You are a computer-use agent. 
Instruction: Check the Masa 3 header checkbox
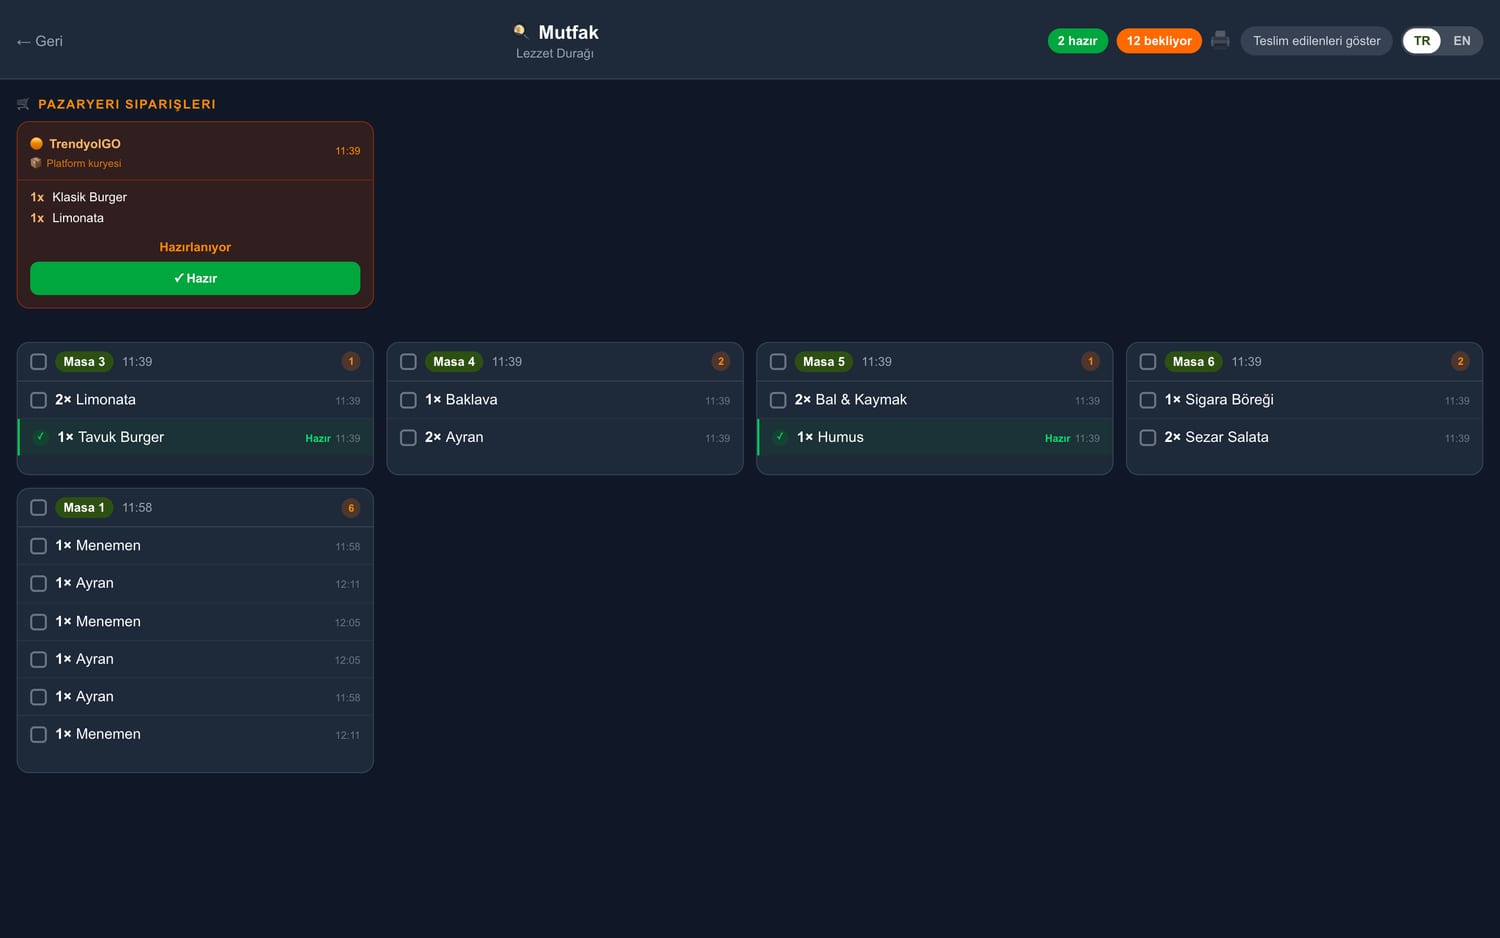tap(38, 362)
